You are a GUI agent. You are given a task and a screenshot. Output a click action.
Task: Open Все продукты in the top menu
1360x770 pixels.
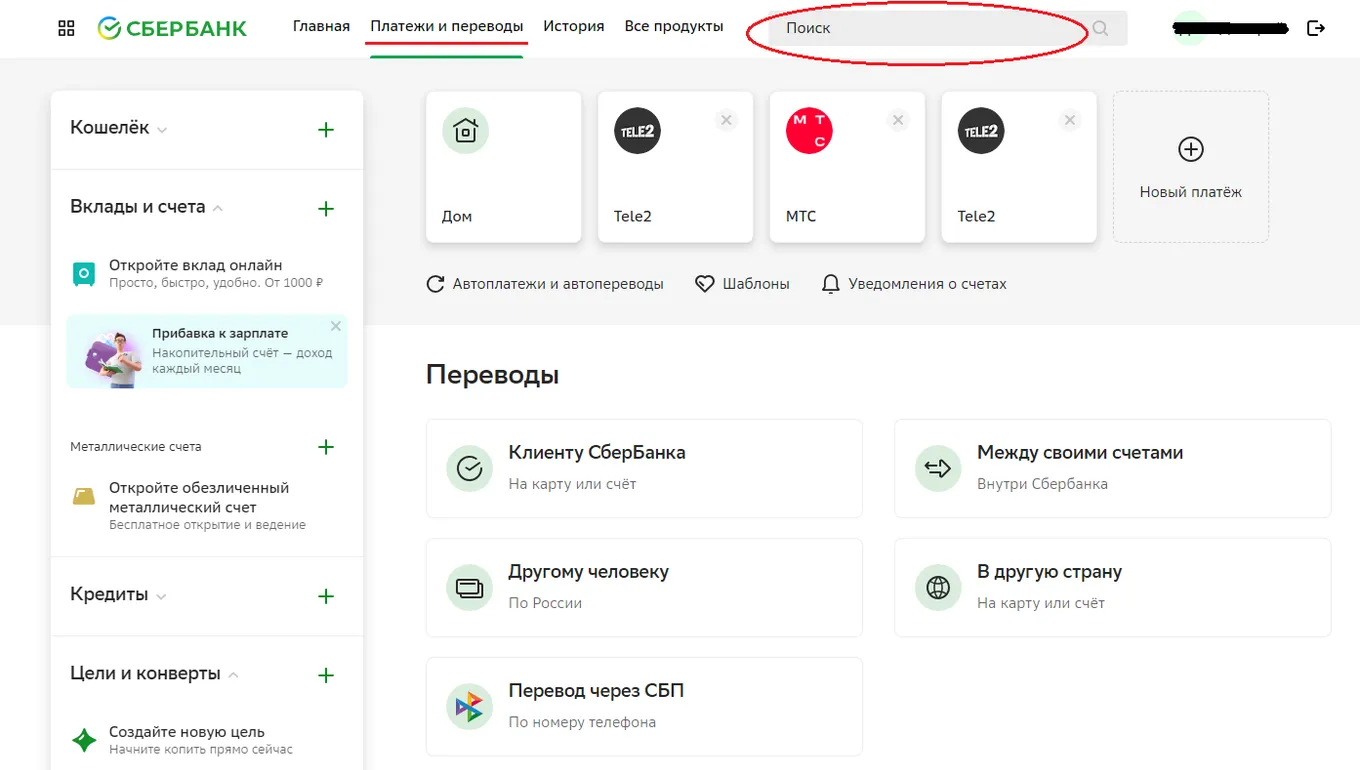[x=674, y=27]
